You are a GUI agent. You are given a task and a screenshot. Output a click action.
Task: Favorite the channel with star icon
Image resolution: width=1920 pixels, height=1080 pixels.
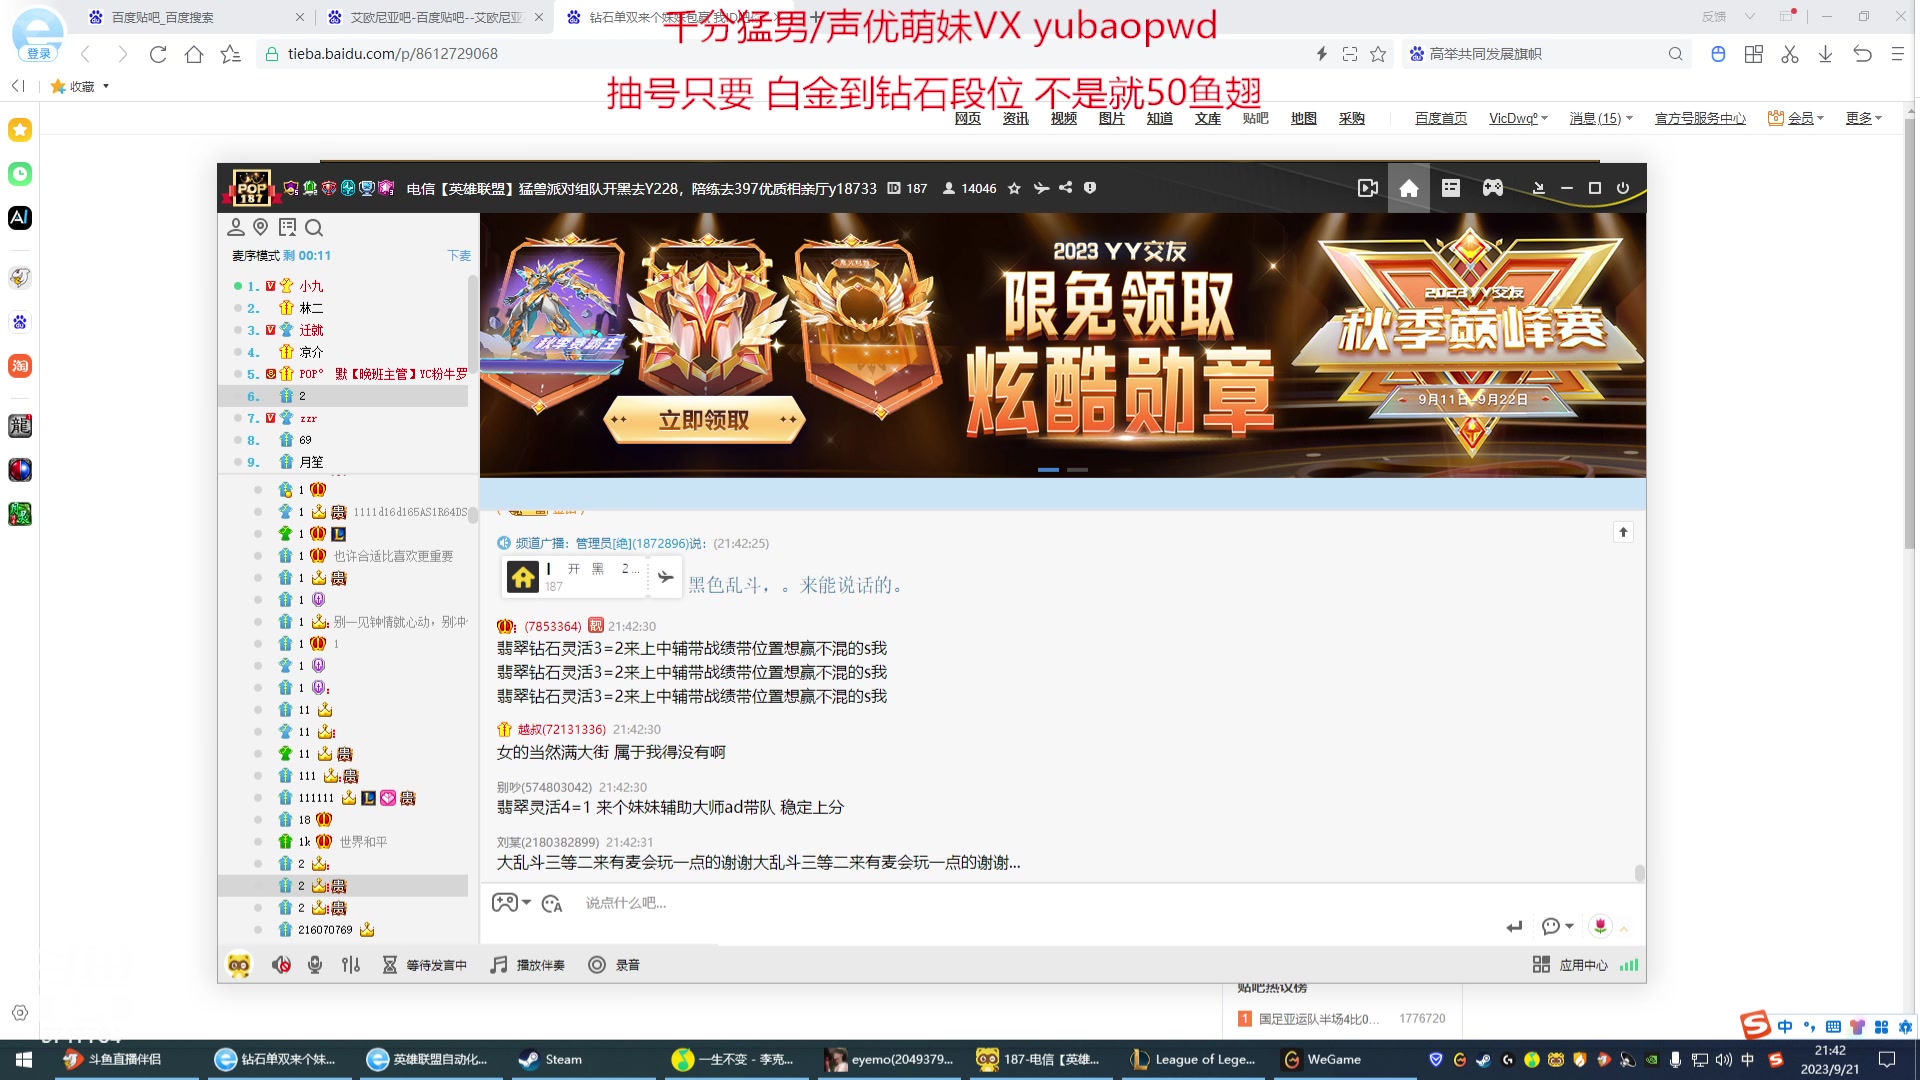click(1014, 188)
